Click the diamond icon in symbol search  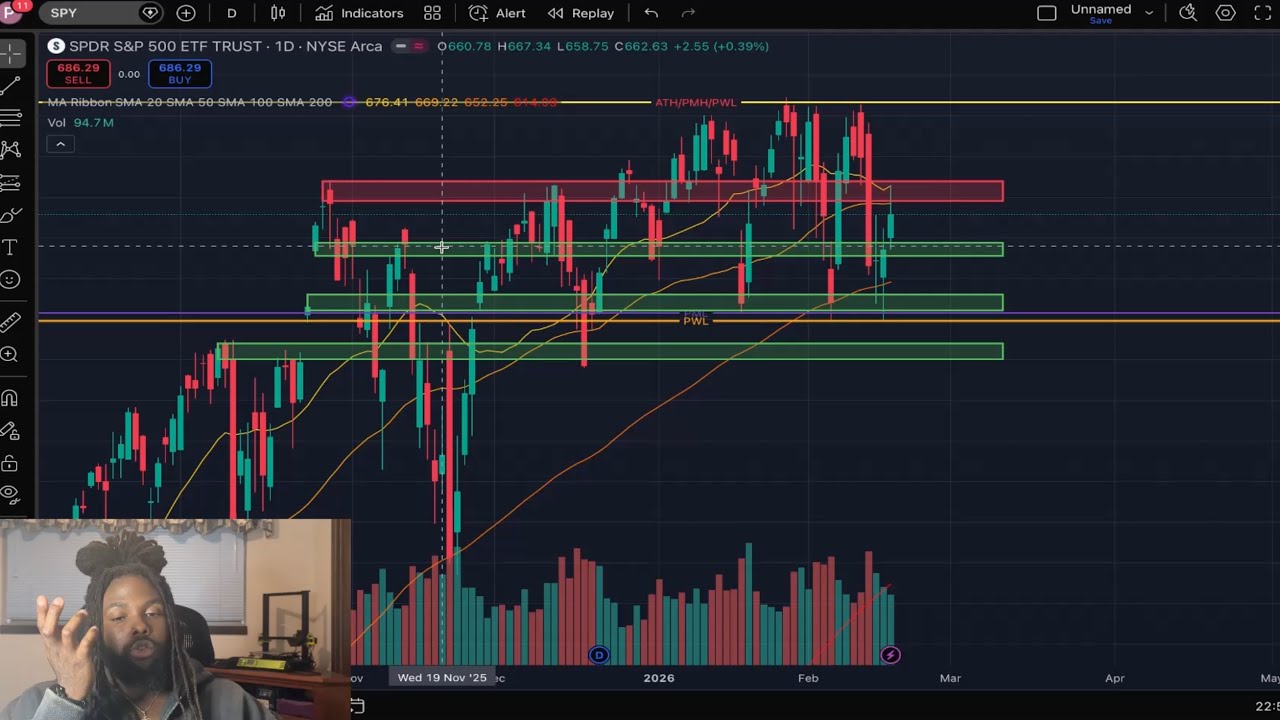click(150, 13)
